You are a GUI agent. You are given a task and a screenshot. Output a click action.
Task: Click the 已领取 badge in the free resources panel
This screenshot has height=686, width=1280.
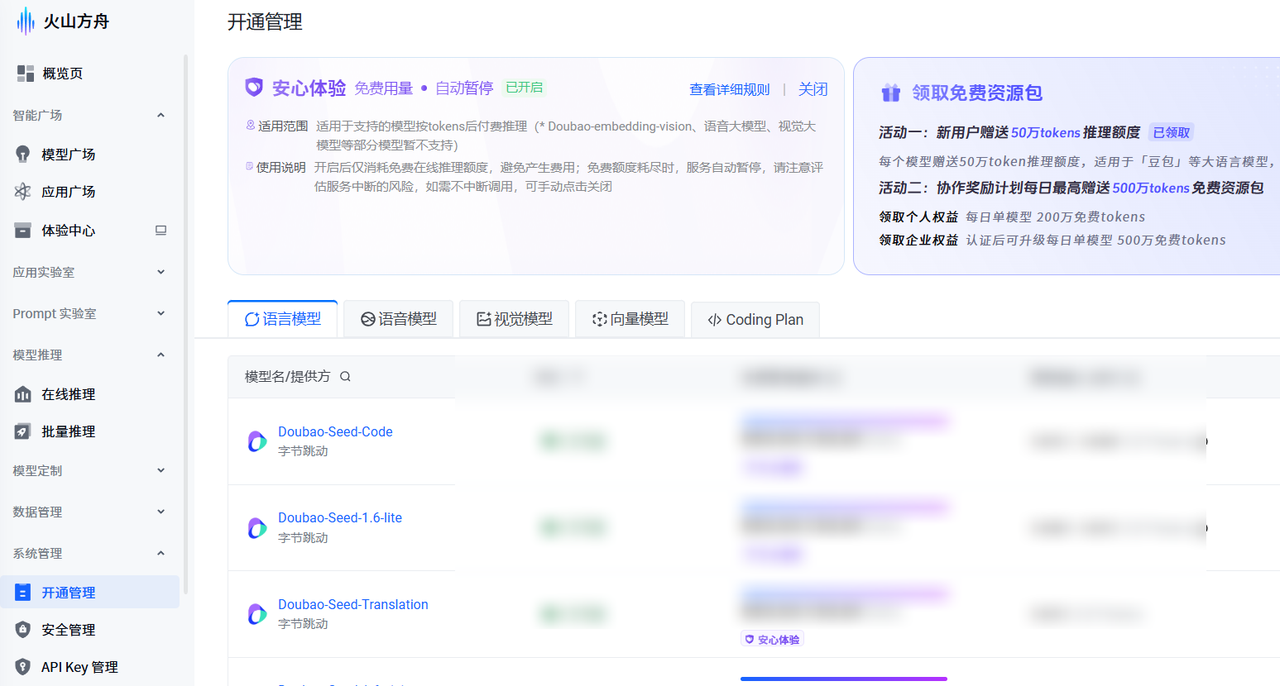(x=1170, y=131)
